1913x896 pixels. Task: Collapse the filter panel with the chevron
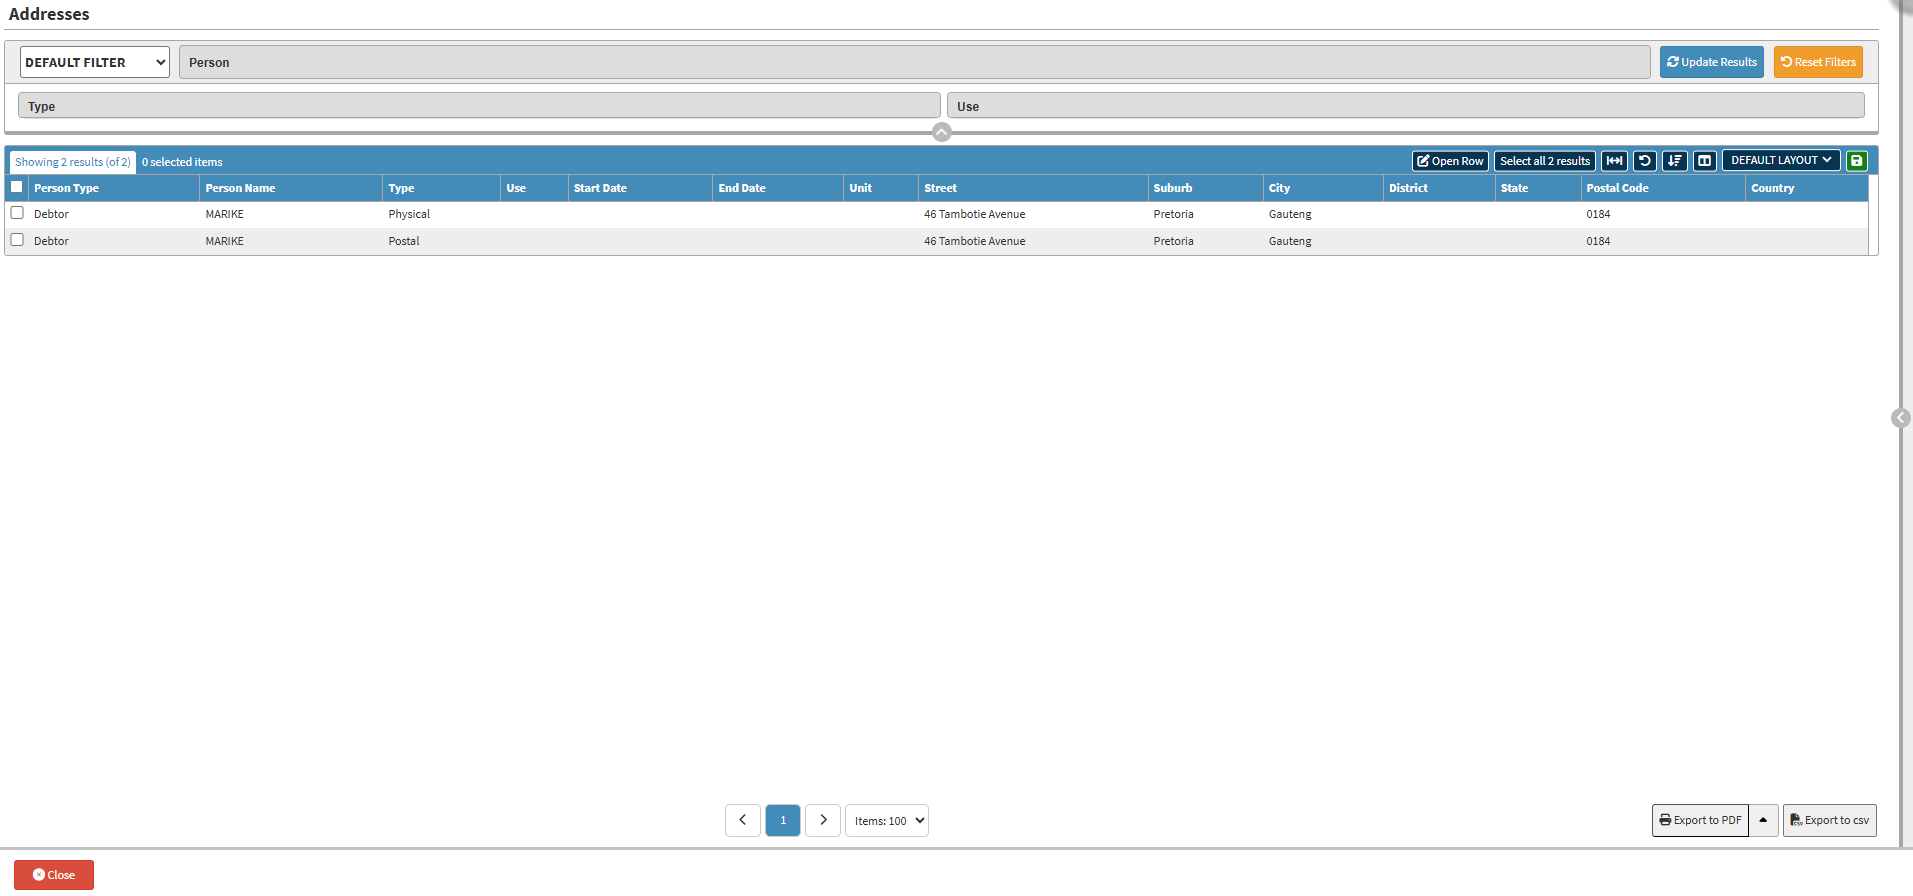pyautogui.click(x=941, y=132)
